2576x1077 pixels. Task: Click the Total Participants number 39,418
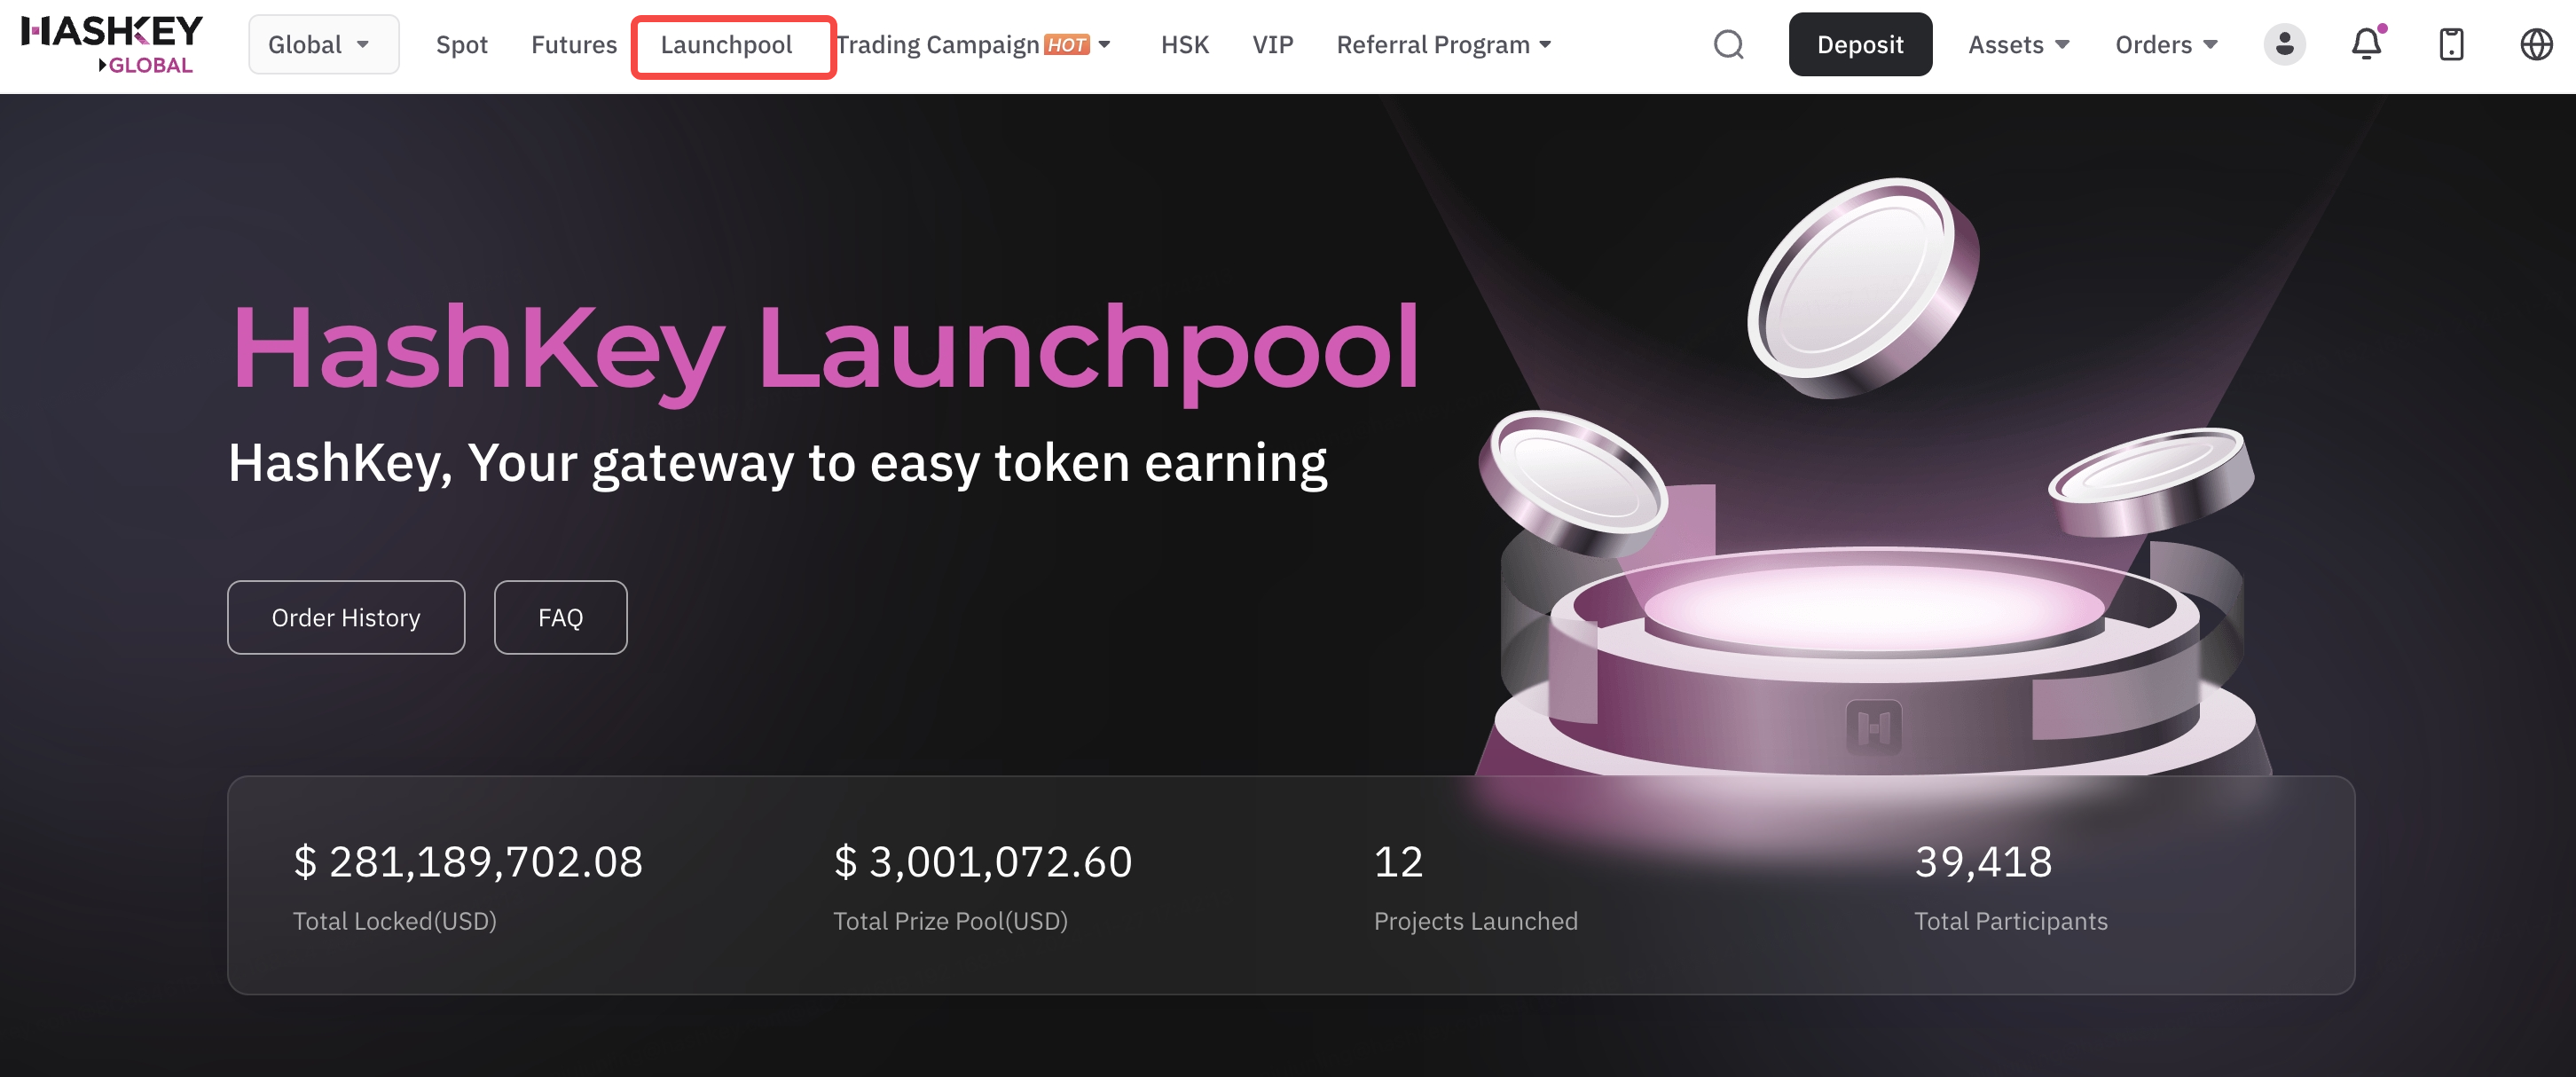(x=1983, y=862)
